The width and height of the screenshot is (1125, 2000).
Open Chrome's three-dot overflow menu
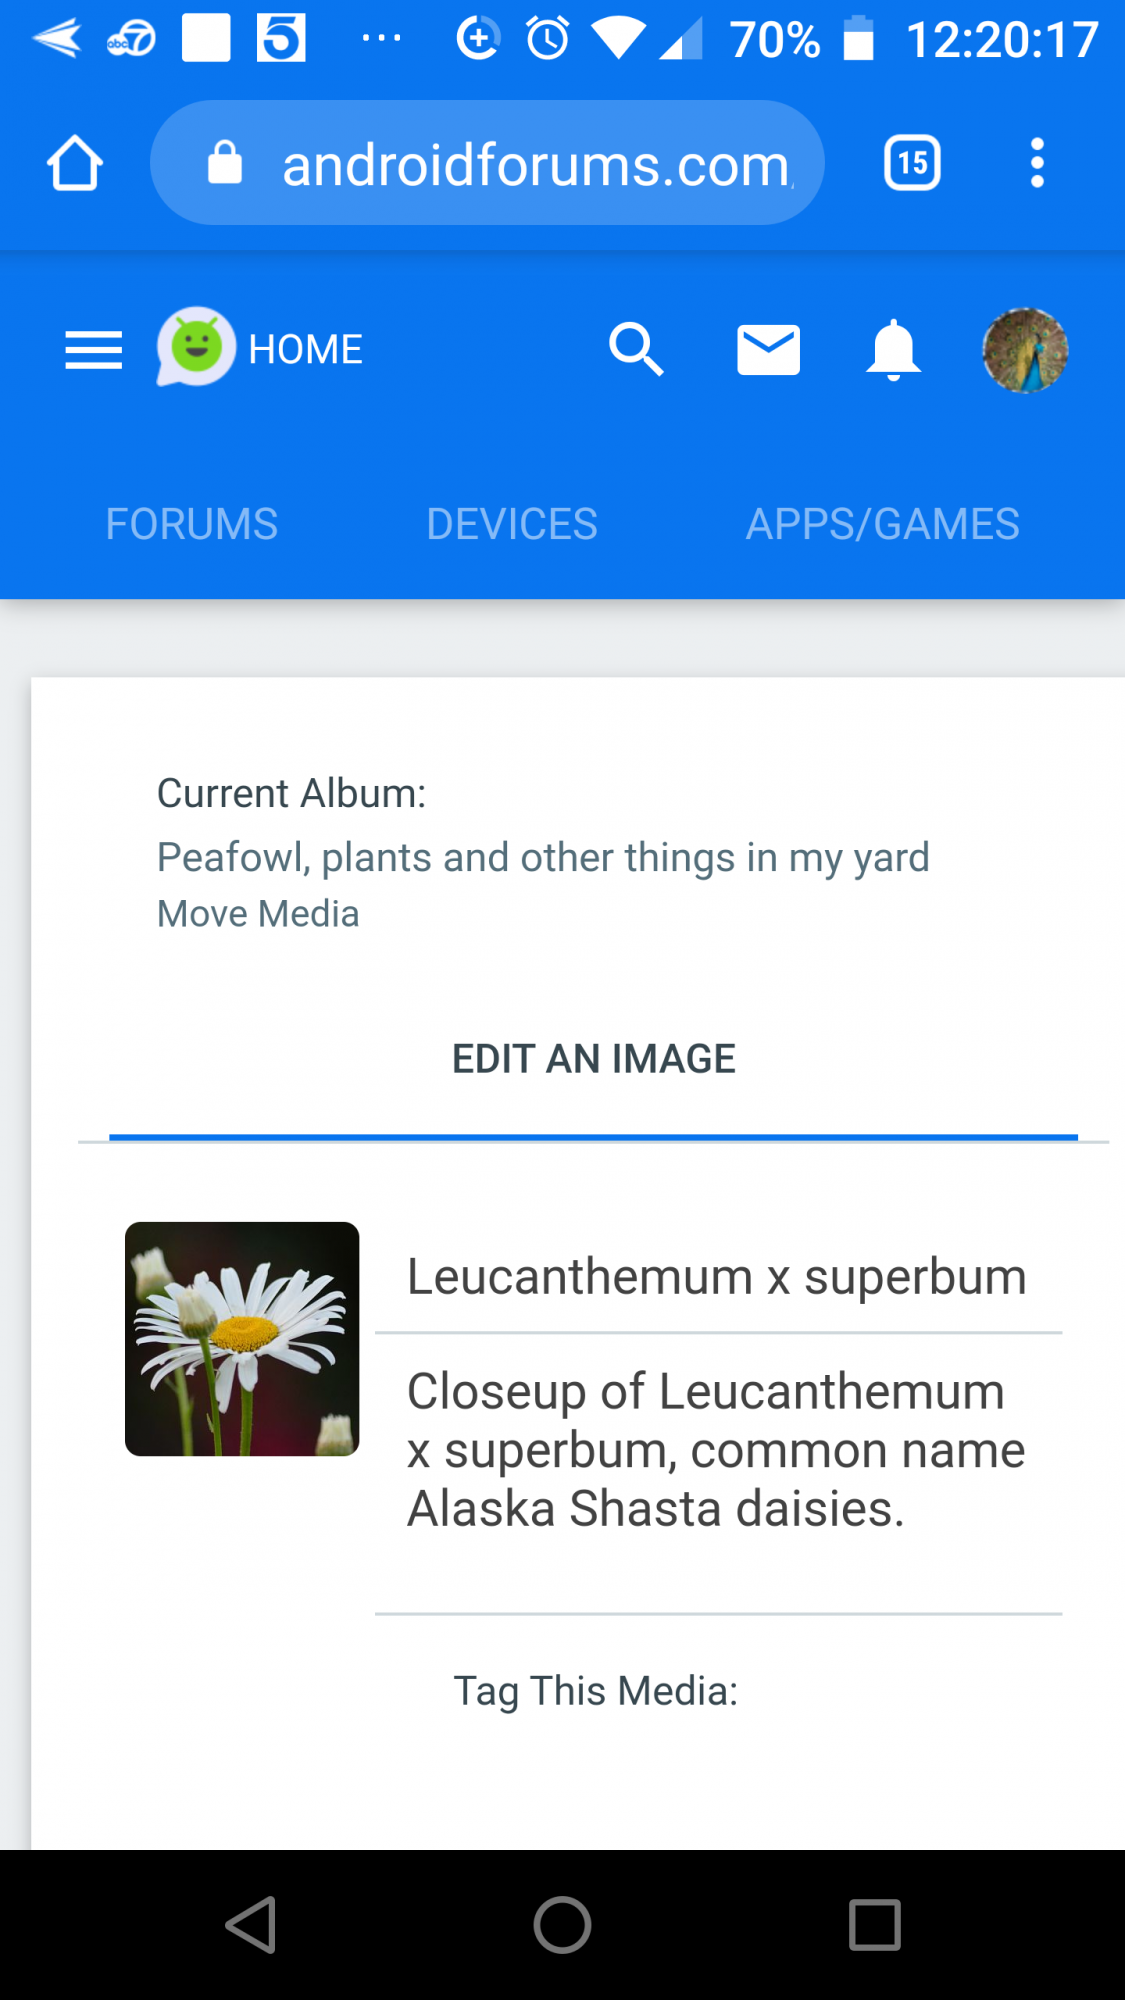click(1037, 162)
